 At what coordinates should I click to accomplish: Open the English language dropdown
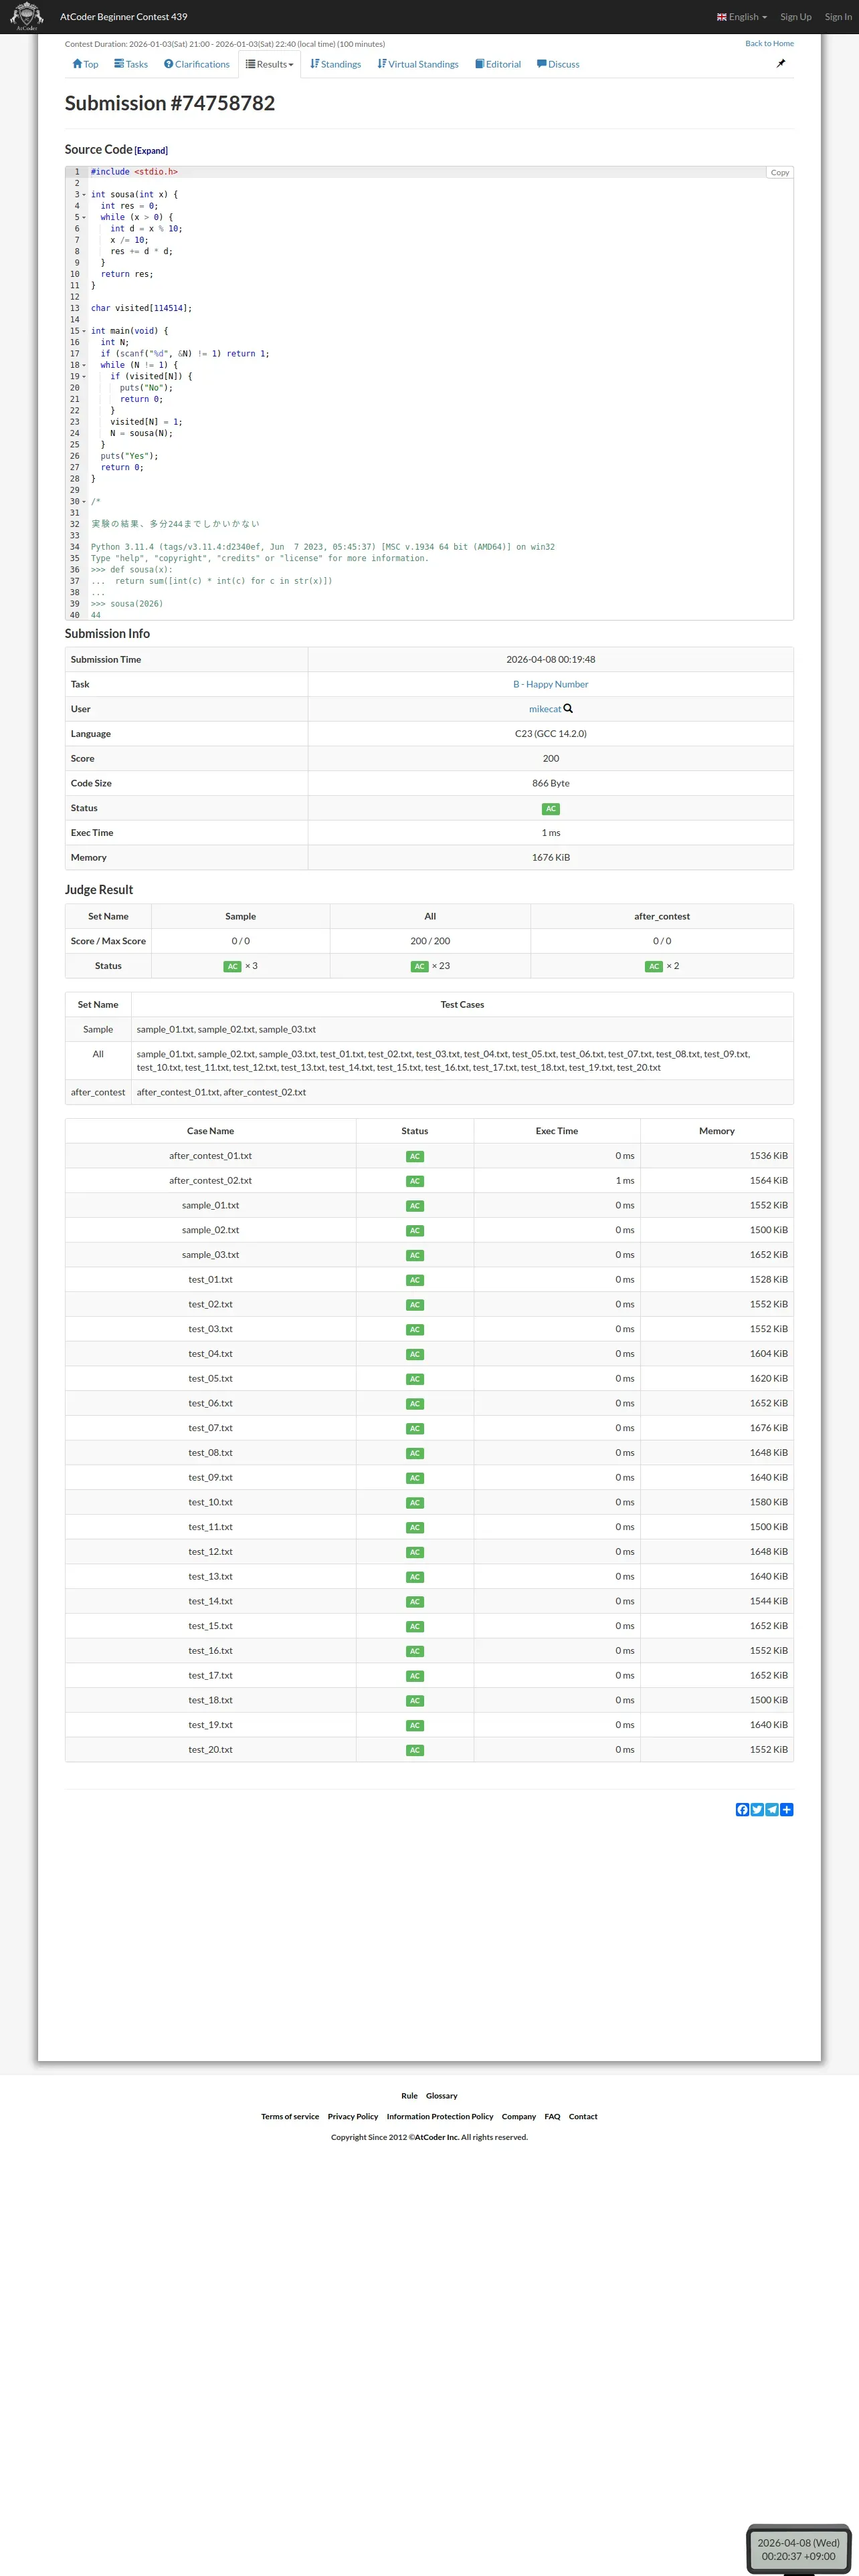(742, 17)
